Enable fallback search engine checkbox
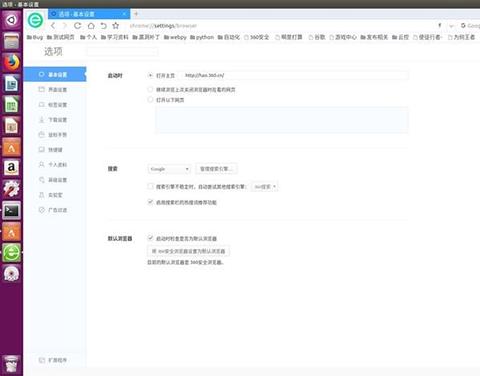This screenshot has height=376, width=480. (x=150, y=186)
